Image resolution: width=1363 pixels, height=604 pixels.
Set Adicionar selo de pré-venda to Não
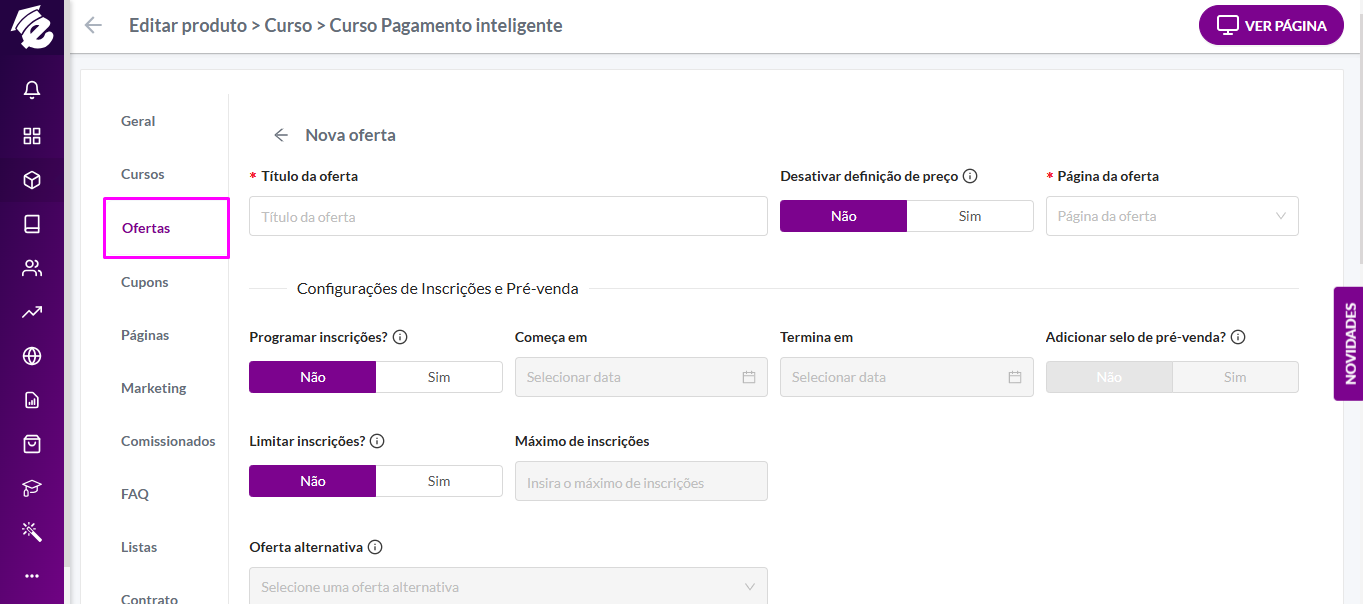pyautogui.click(x=1109, y=377)
